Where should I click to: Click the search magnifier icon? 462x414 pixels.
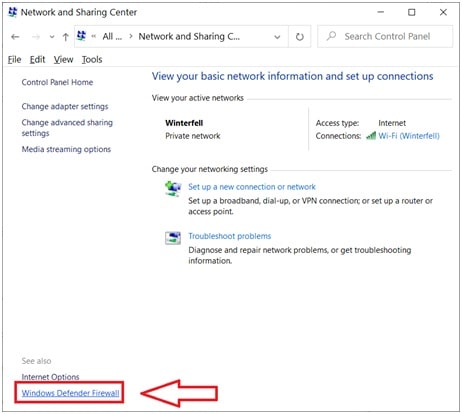click(x=331, y=36)
